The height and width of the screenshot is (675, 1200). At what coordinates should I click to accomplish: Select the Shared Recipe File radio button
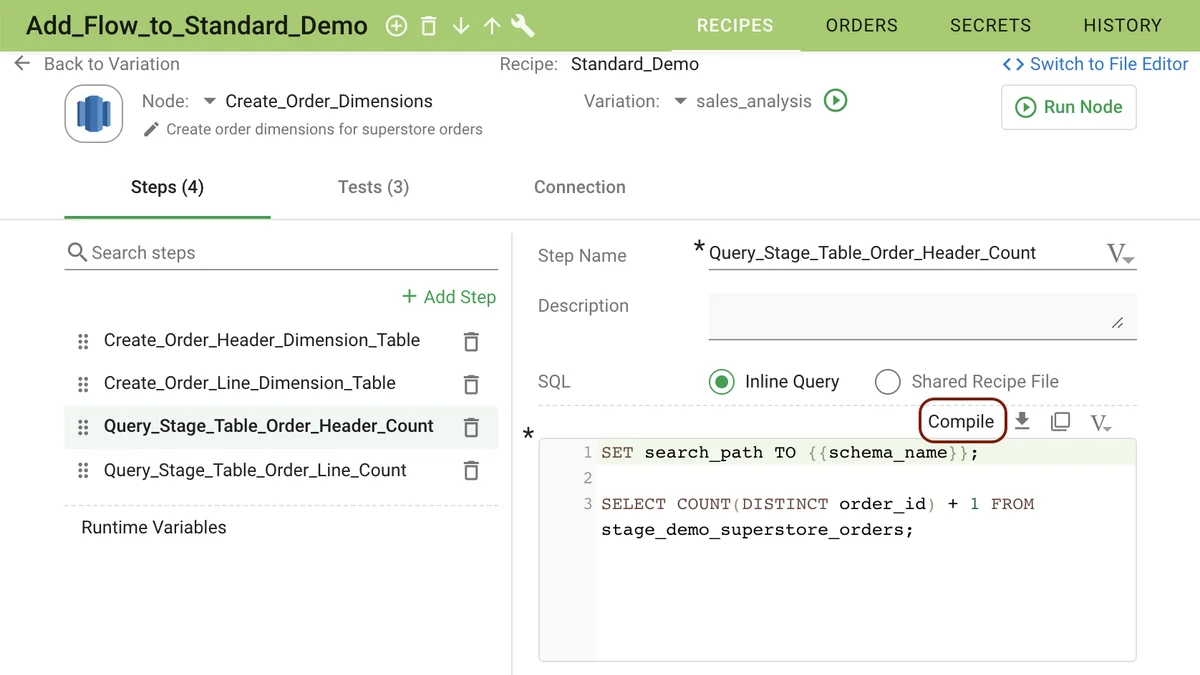point(887,382)
